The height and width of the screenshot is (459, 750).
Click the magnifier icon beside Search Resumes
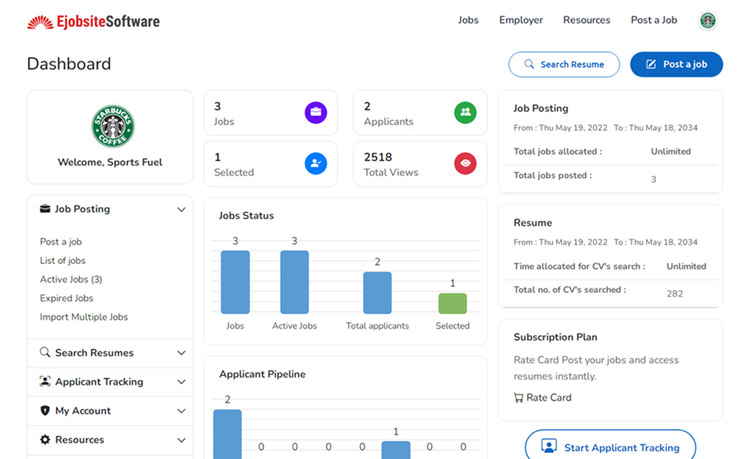tap(45, 352)
